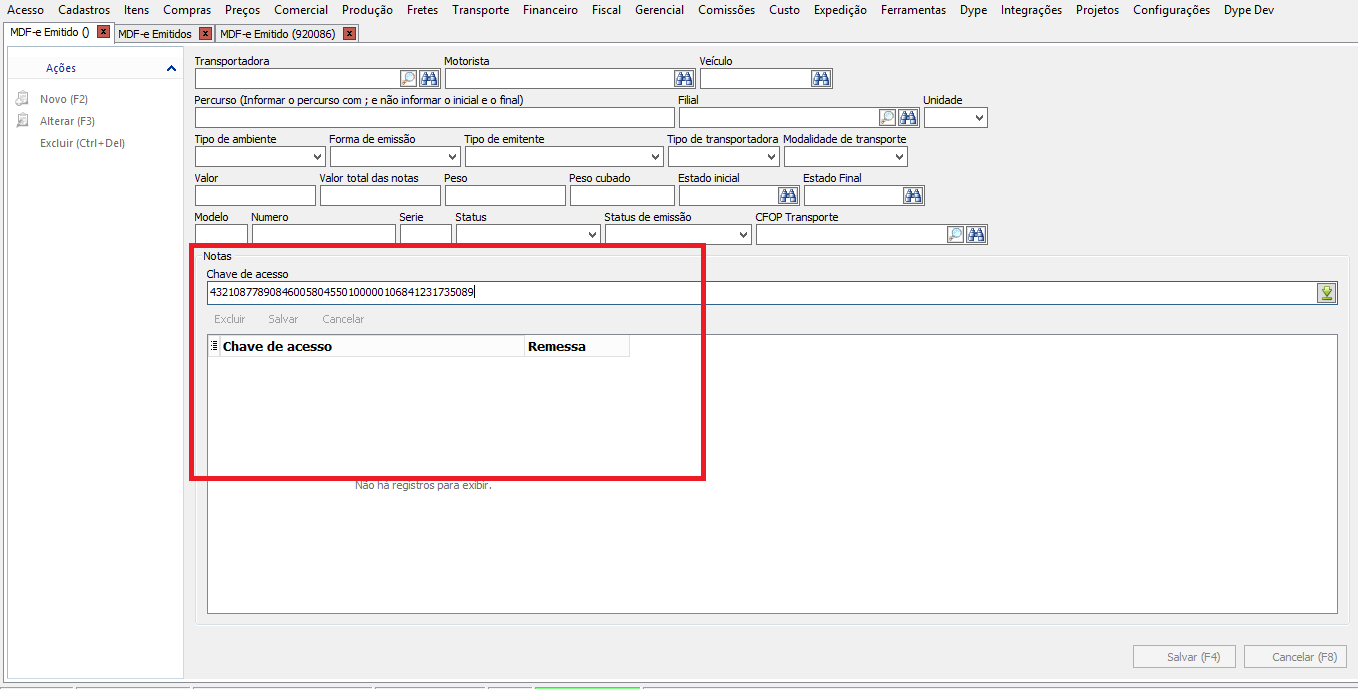This screenshot has height=689, width=1358.
Task: Open the Fiscal menu
Action: (606, 10)
